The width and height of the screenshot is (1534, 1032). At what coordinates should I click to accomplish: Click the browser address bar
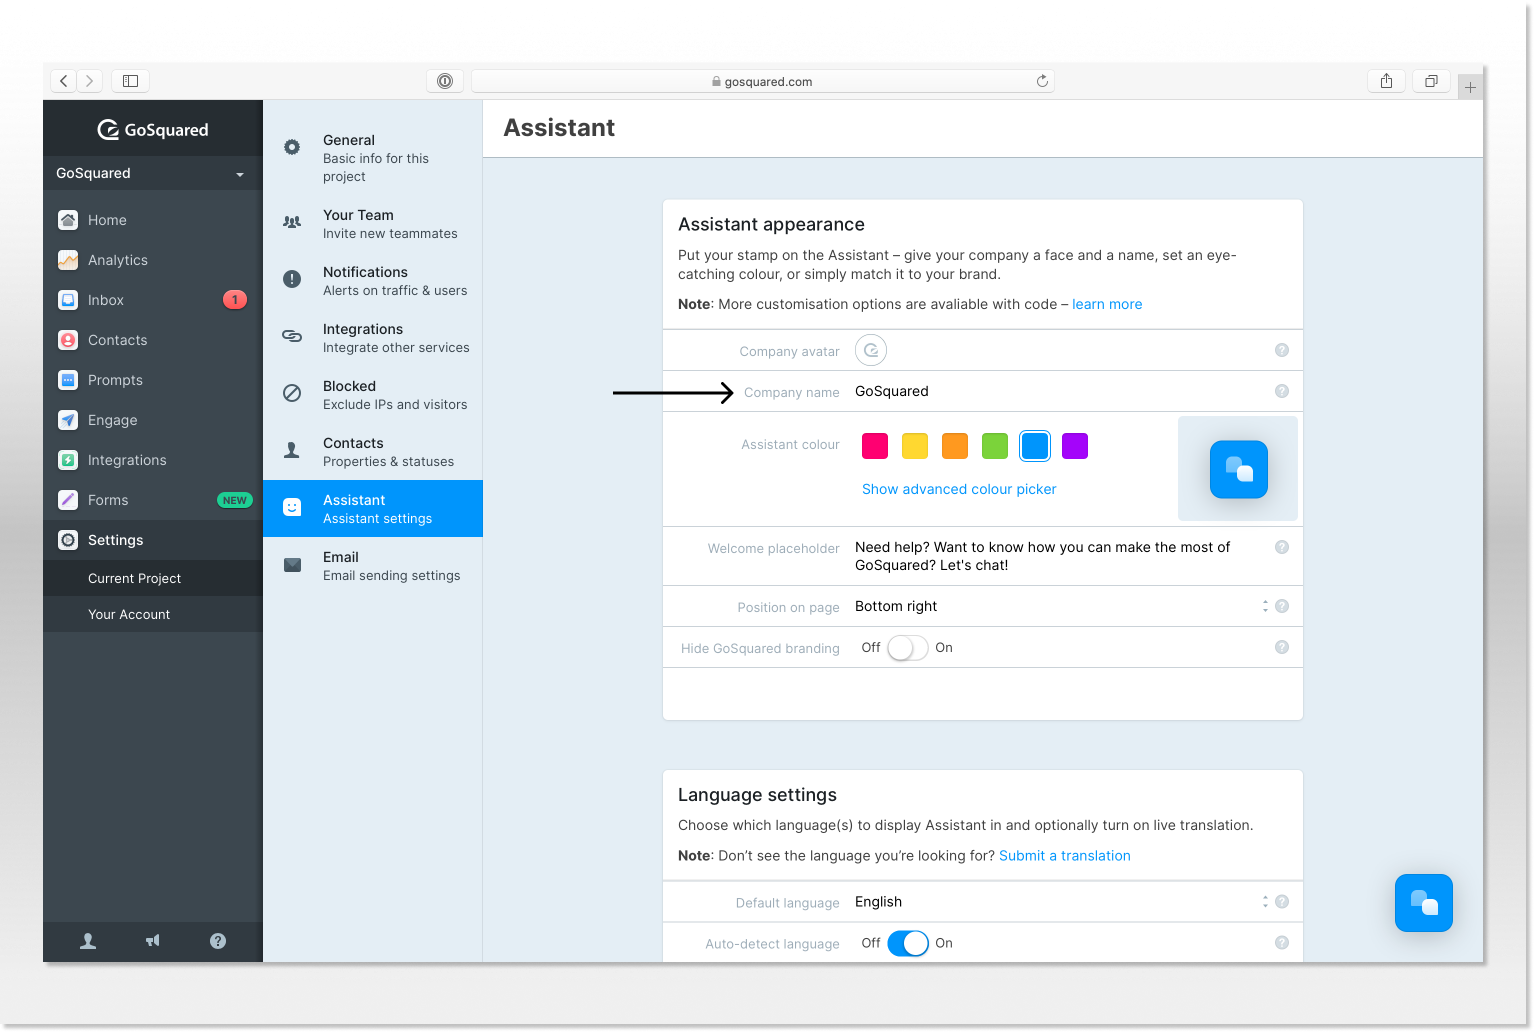point(762,81)
